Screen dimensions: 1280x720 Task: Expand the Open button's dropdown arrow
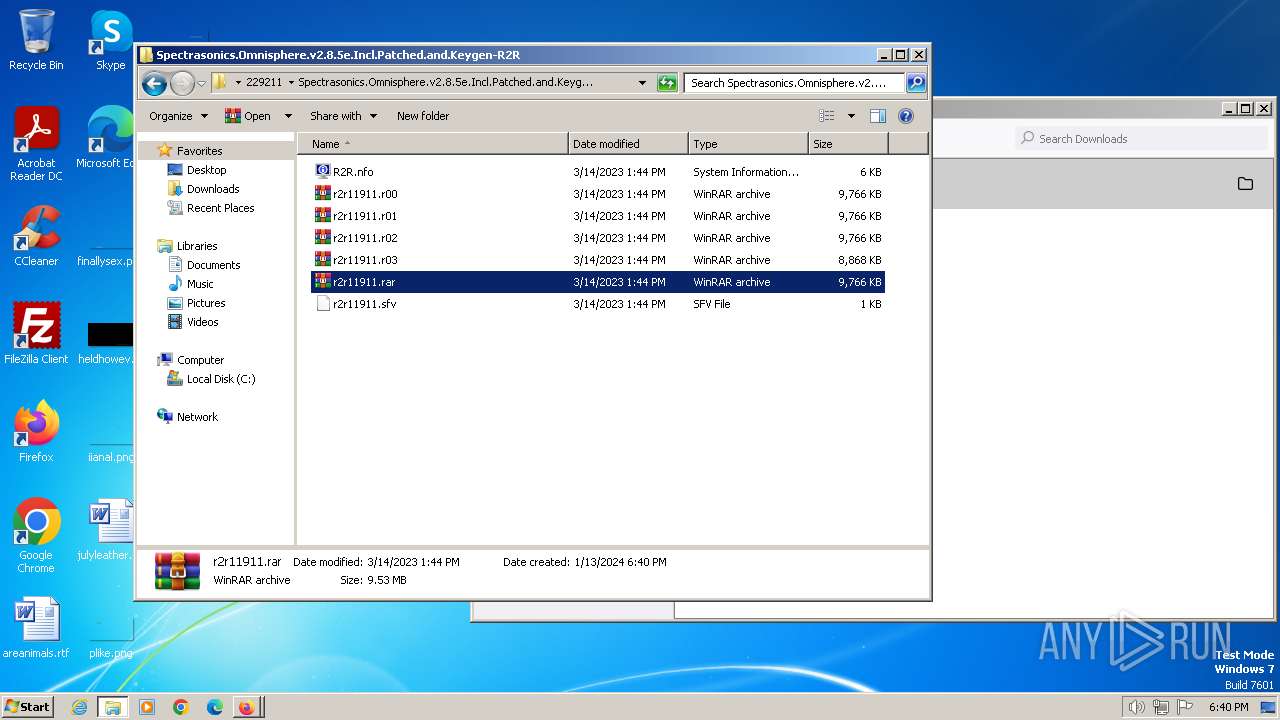tap(288, 116)
